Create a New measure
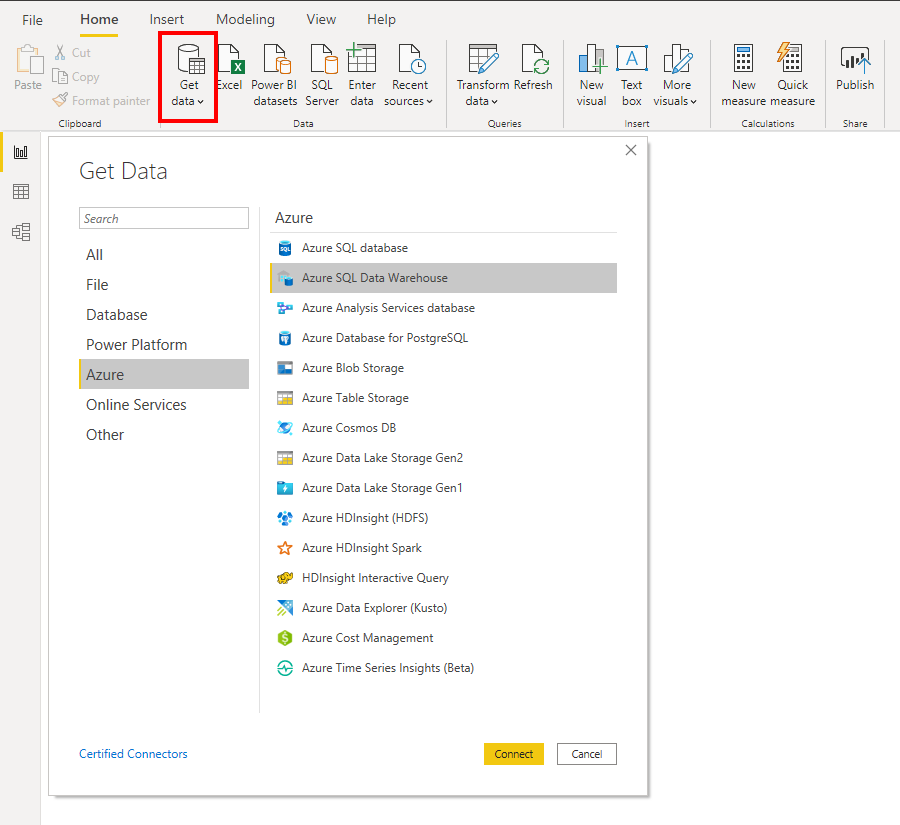900x825 pixels. (x=743, y=76)
